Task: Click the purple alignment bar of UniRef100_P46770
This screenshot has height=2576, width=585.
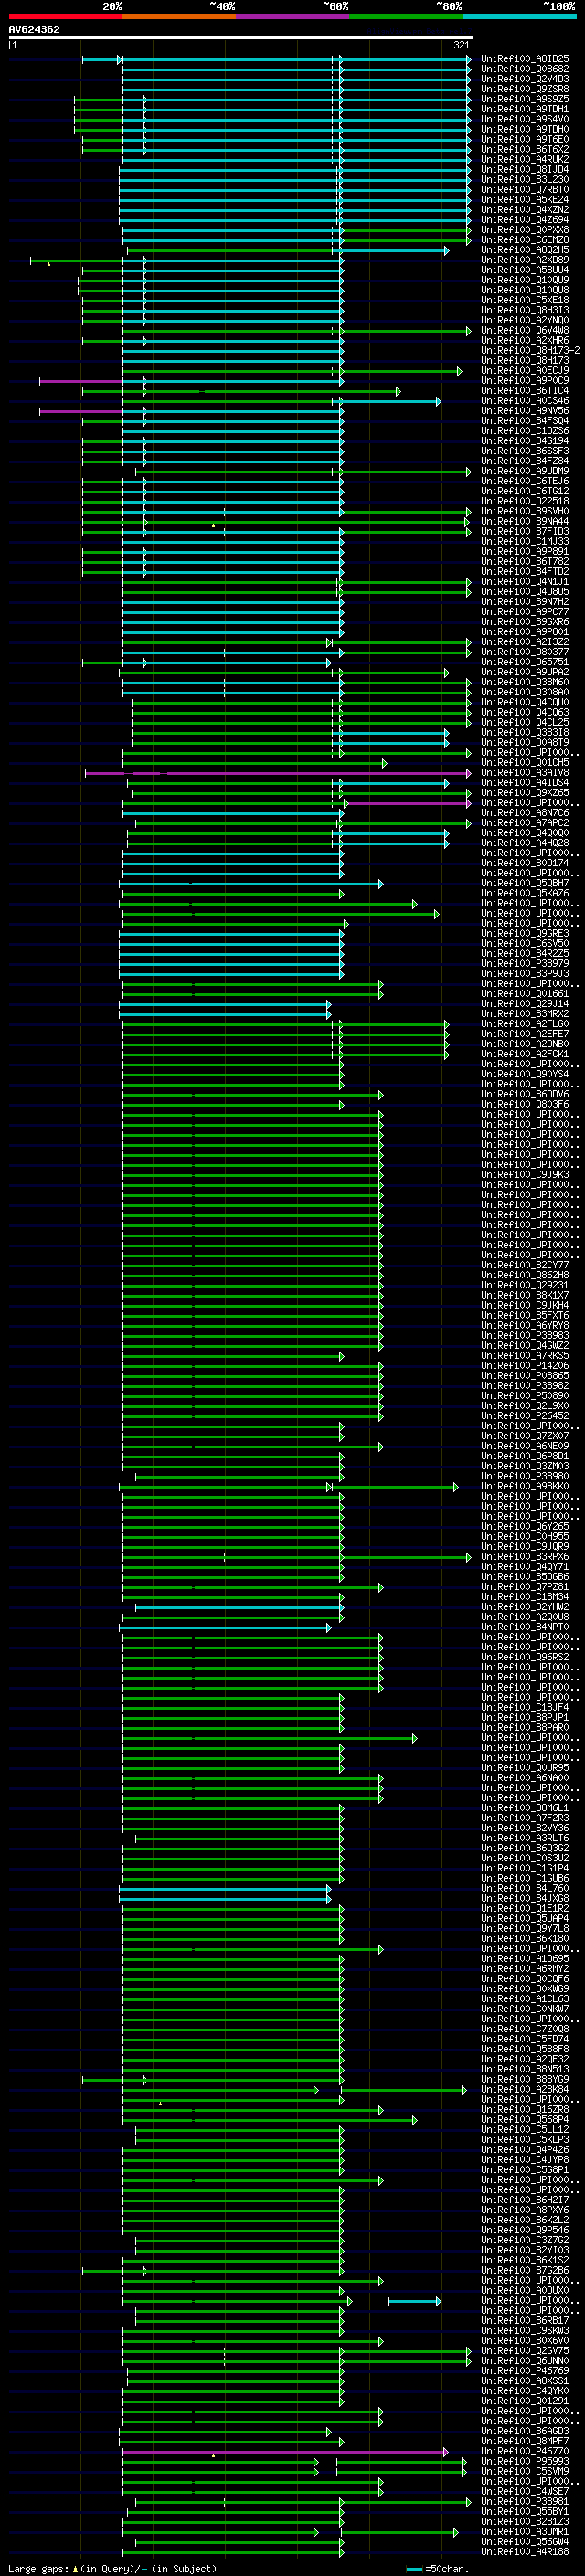Action: coord(285,2451)
